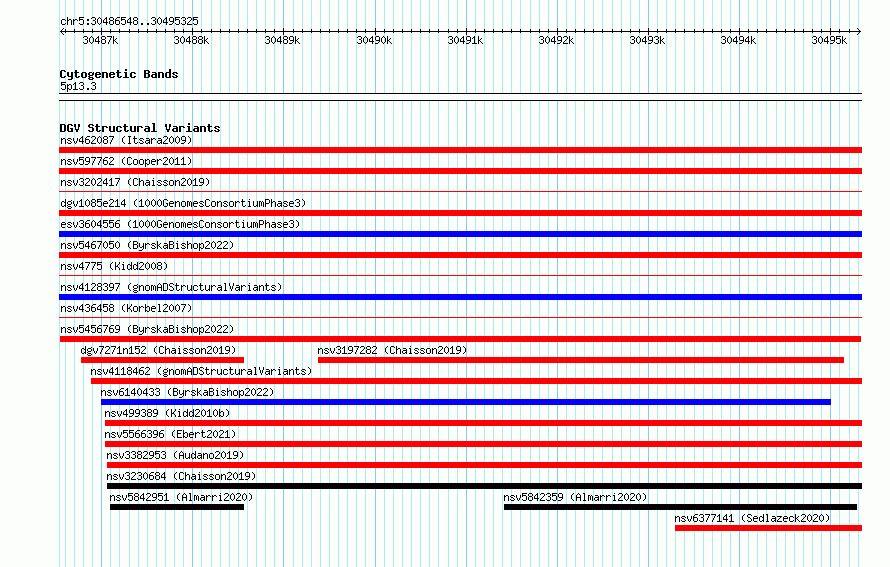Click the chr5:30486548..30495325 coordinates

point(129,21)
